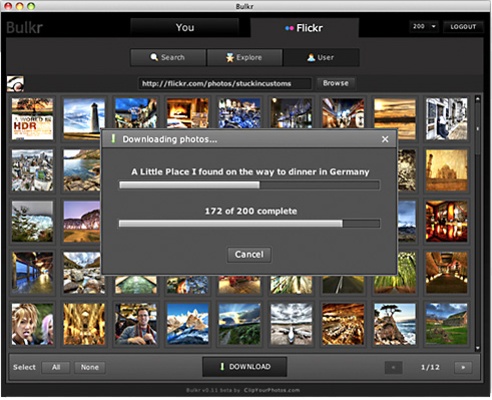Switch to the You tab
492x400 pixels.
(x=185, y=28)
